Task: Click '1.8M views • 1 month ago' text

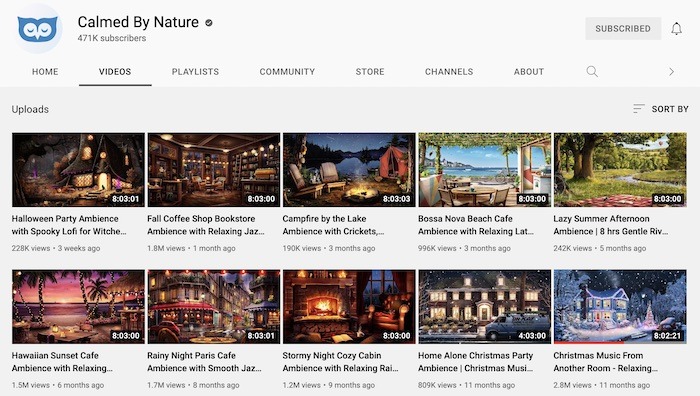Action: 191,248
